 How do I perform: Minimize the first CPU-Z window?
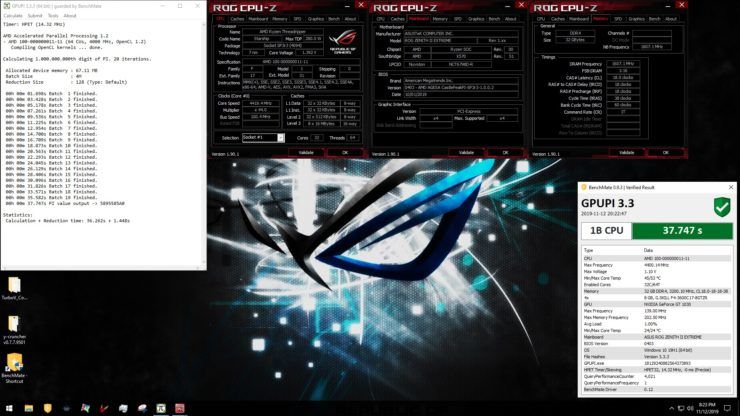[x=347, y=6]
